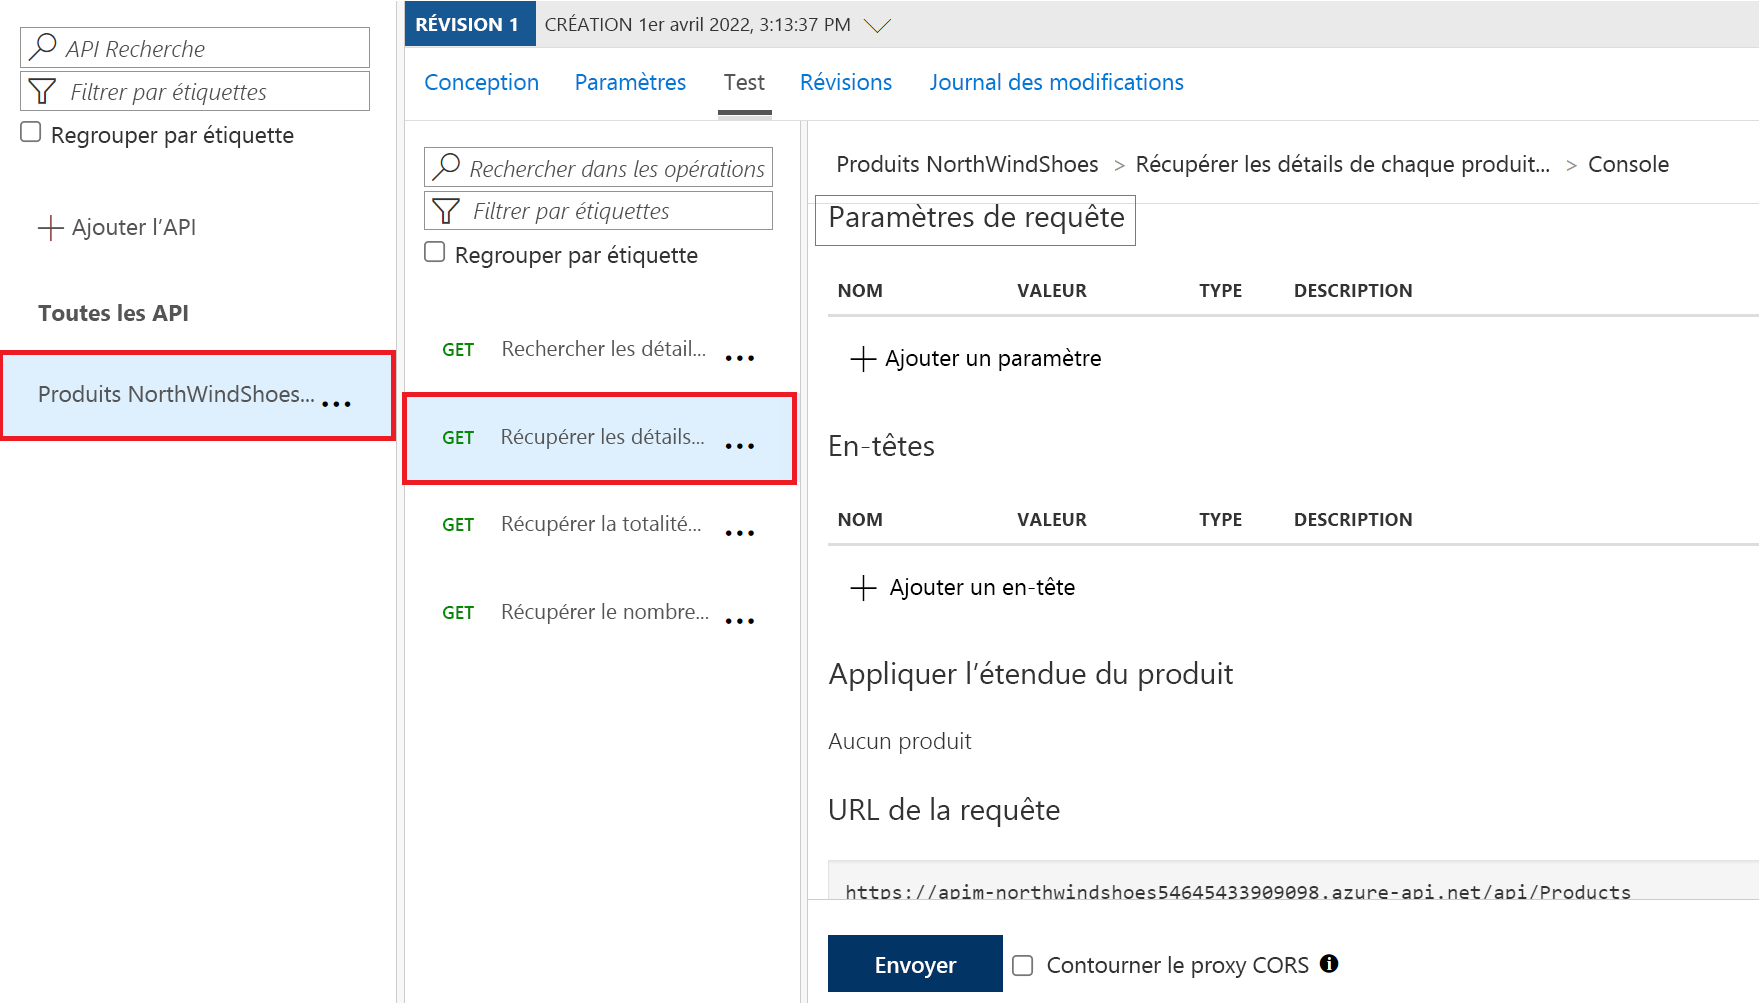Select Produits NorthWindShoes API in list
1759x1003 pixels.
click(x=198, y=395)
